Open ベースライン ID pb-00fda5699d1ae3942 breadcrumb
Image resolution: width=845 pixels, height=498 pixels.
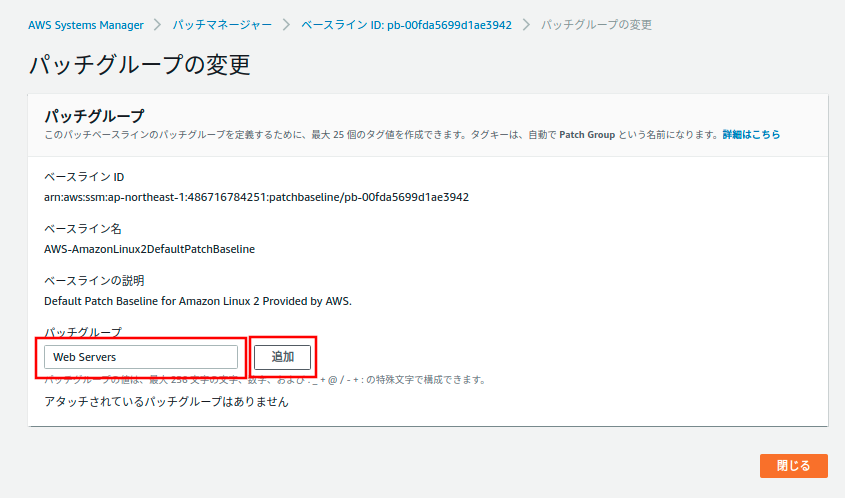406,24
